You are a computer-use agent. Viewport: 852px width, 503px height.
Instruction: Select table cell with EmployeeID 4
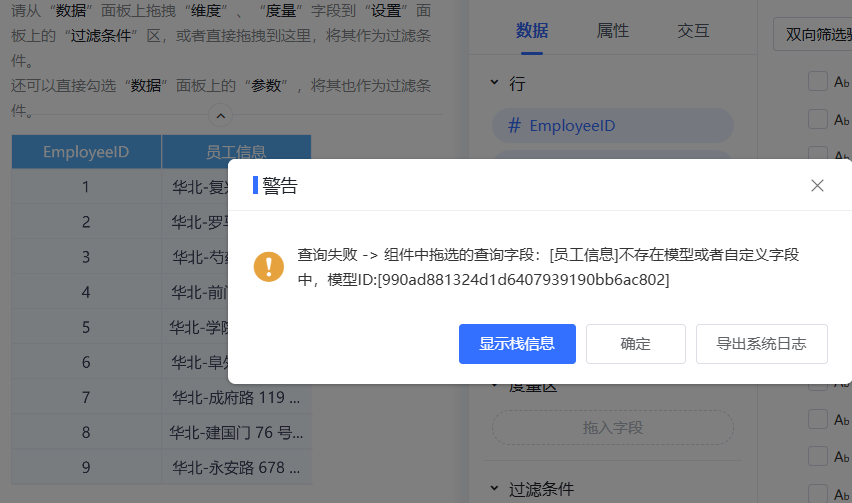point(86,292)
